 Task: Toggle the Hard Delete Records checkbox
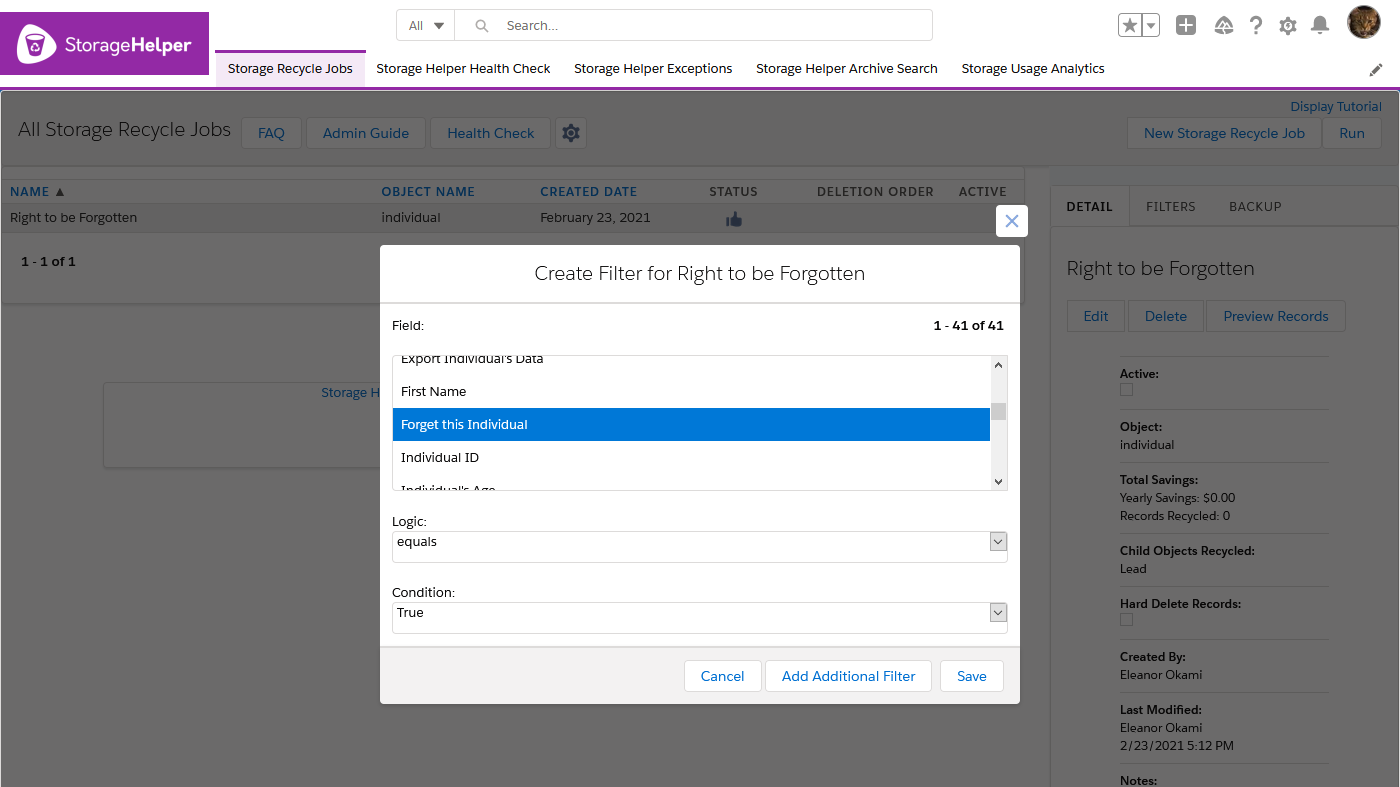(x=1127, y=620)
